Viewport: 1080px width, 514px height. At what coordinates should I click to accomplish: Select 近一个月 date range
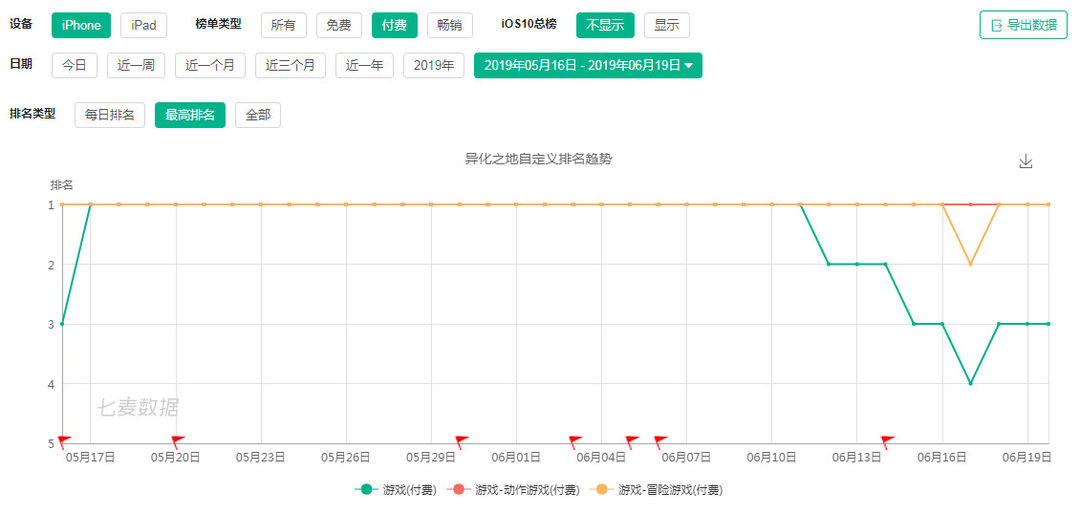[x=210, y=65]
